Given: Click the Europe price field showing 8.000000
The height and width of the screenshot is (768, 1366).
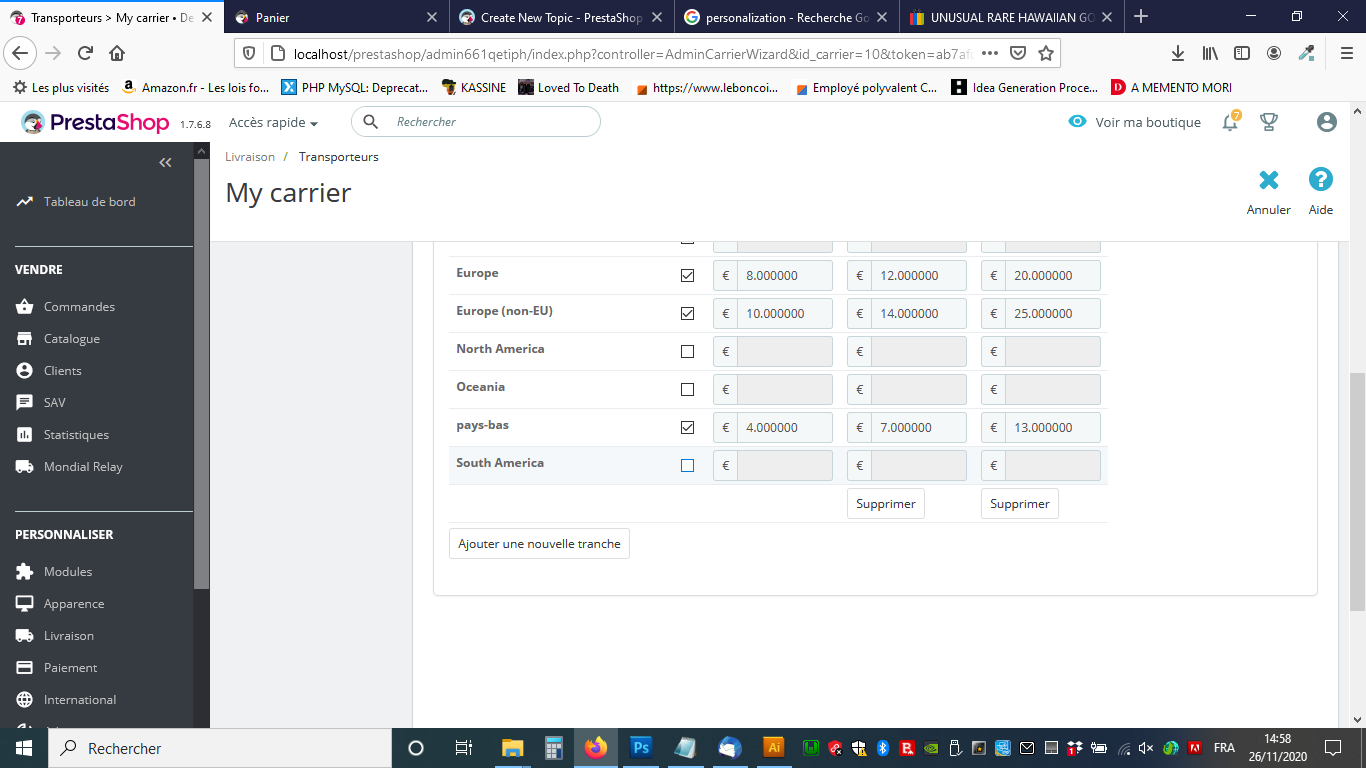Looking at the screenshot, I should [x=785, y=276].
